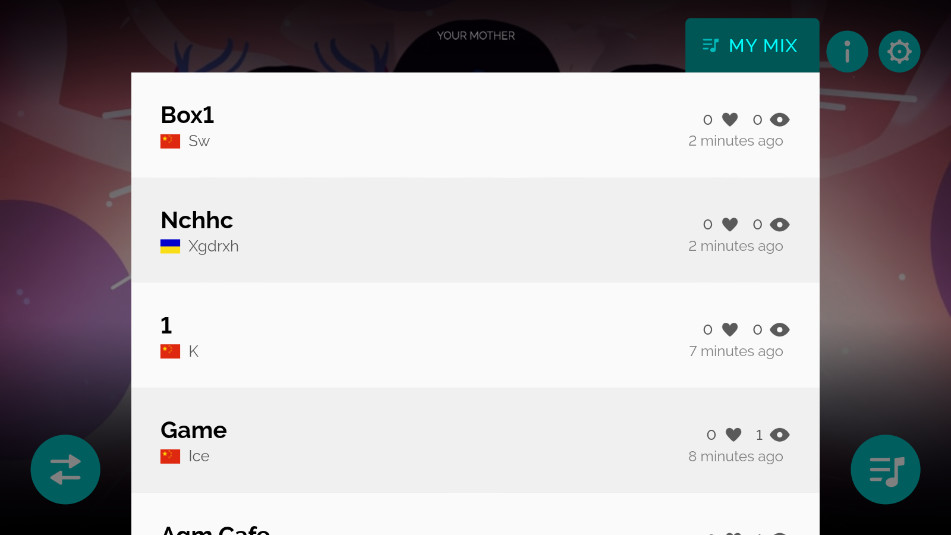Image resolution: width=951 pixels, height=535 pixels.
Task: Click the swap arrows round button
Action: (66, 469)
